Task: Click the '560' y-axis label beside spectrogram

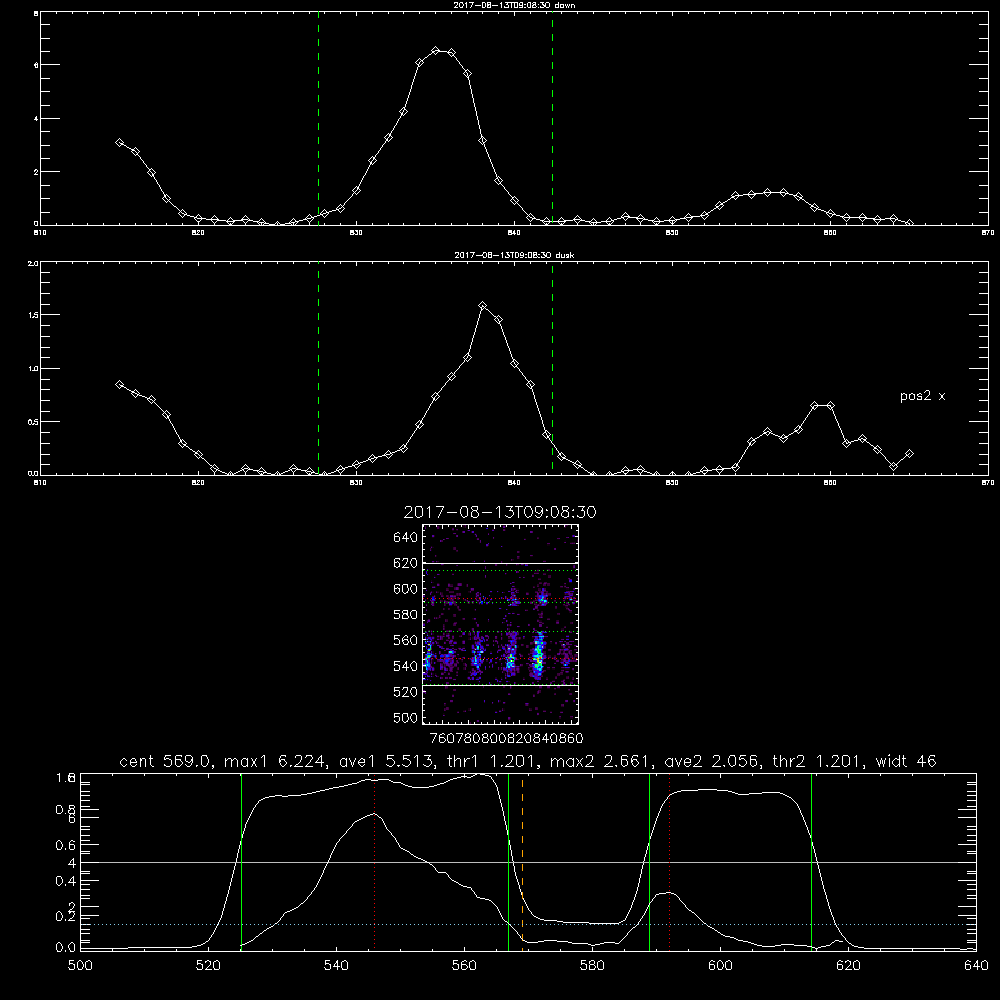Action: pyautogui.click(x=406, y=640)
